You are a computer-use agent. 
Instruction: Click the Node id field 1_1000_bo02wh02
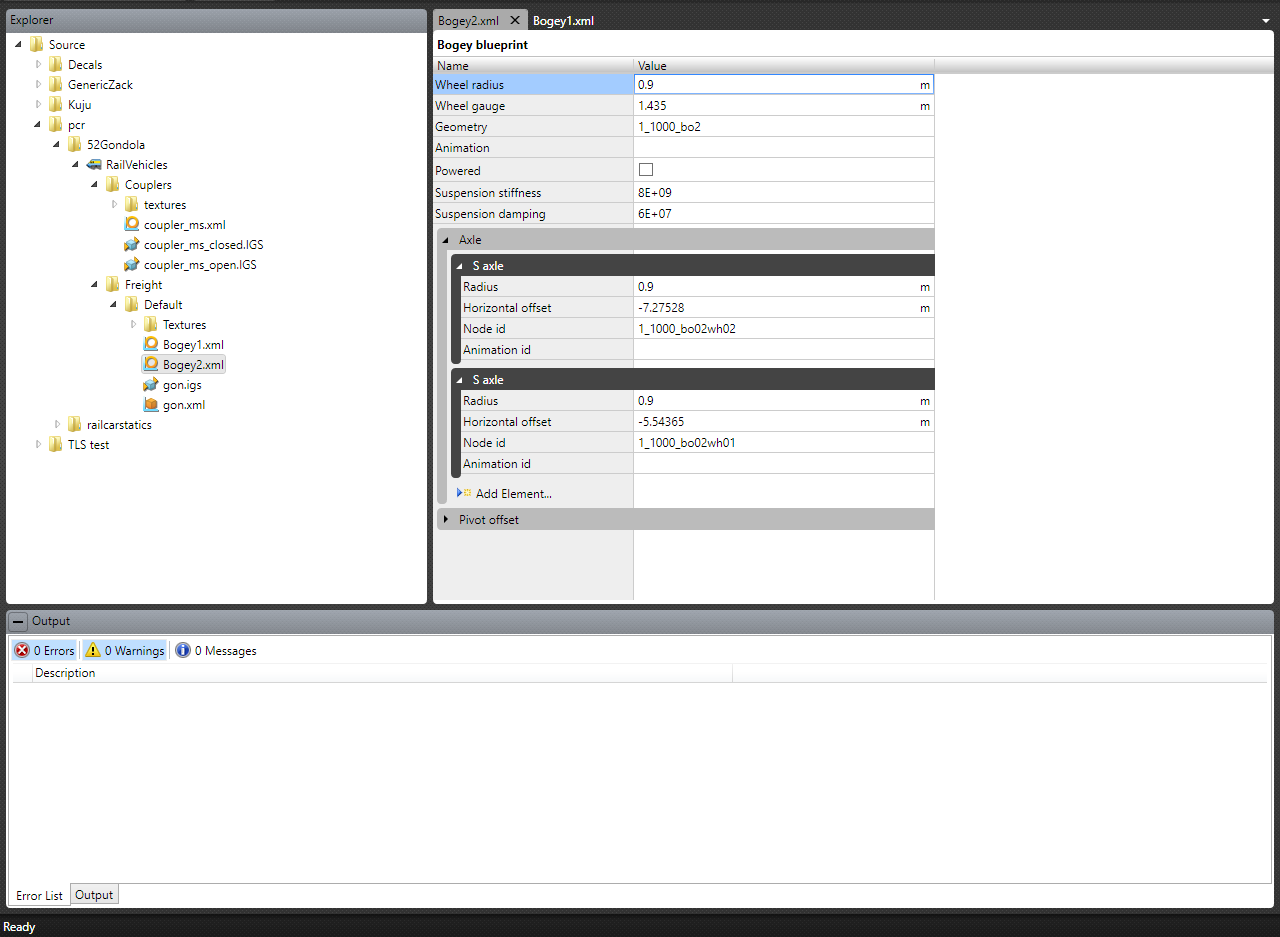784,329
